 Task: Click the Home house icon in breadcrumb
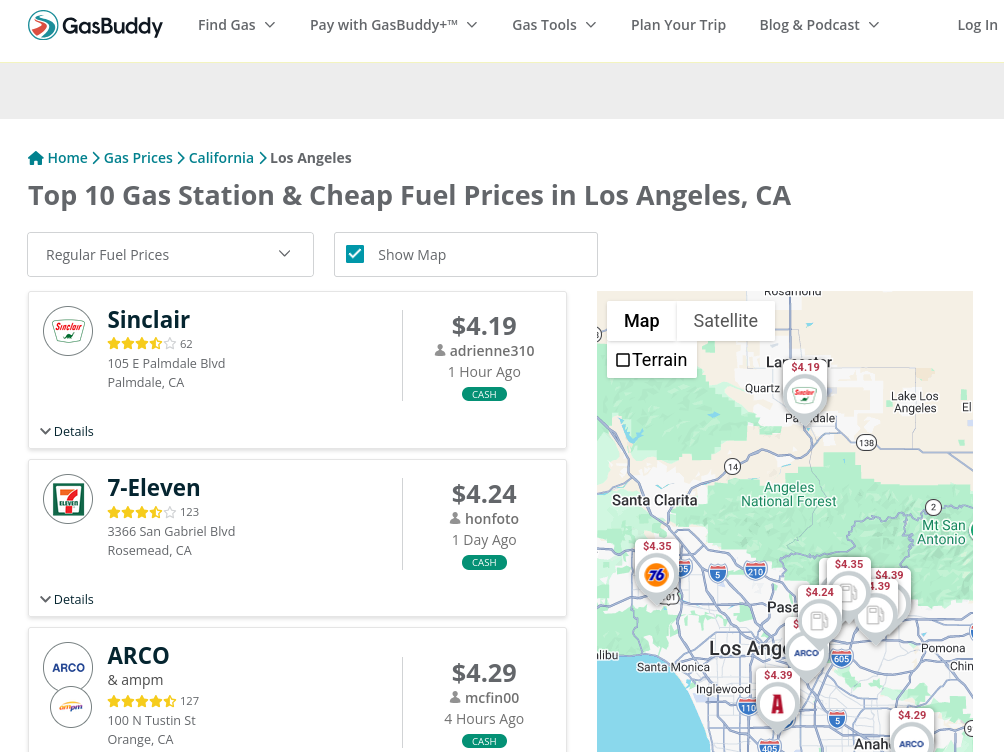[36, 158]
